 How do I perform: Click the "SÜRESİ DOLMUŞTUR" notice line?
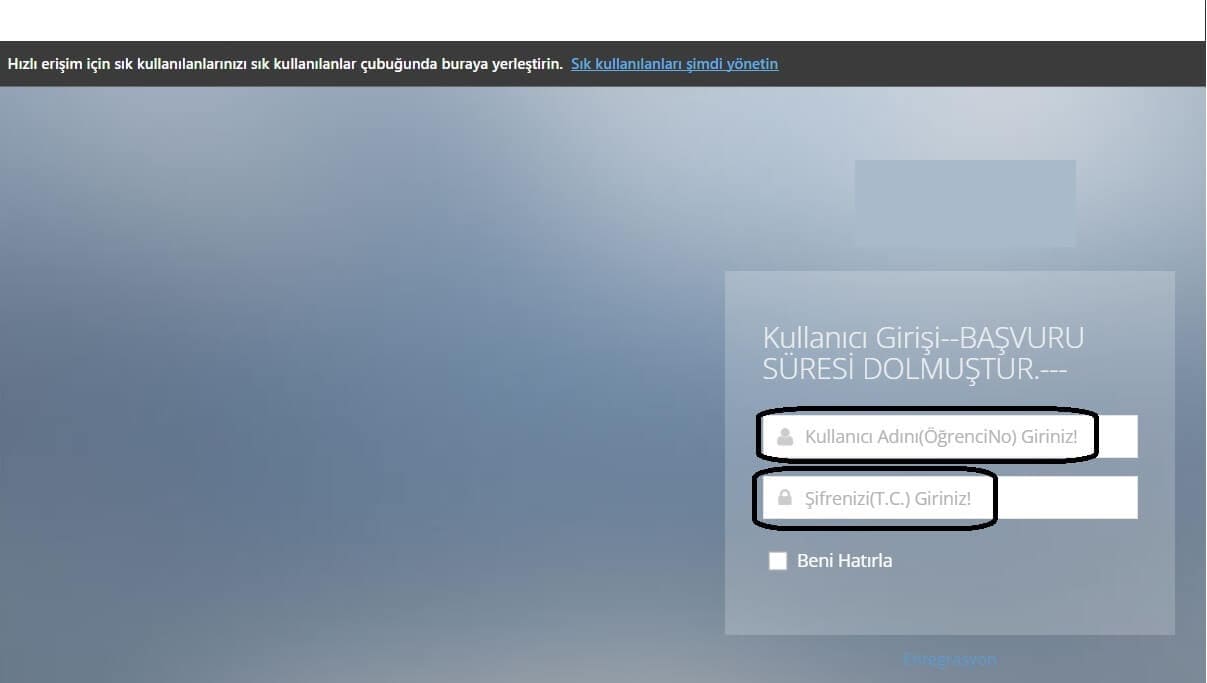coord(915,368)
